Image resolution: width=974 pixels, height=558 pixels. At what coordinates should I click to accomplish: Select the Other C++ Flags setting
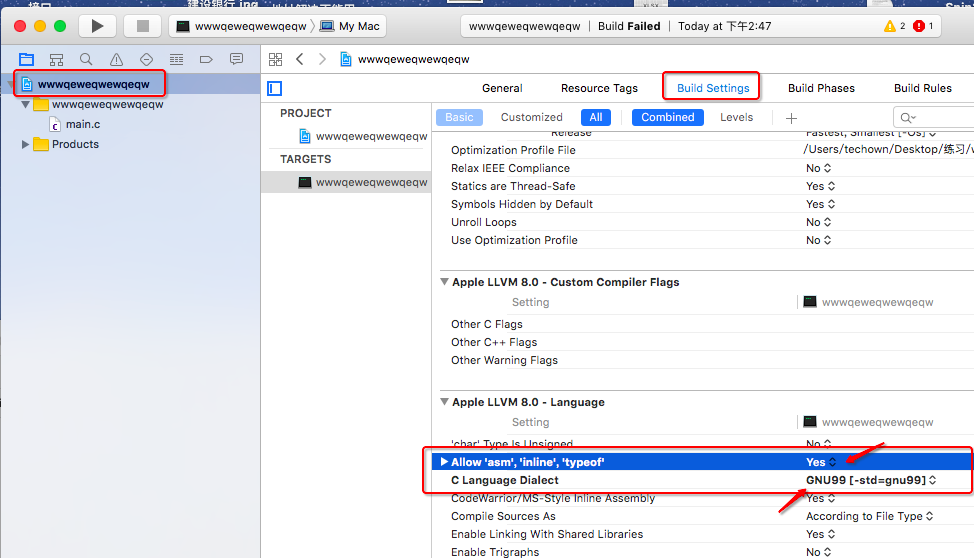click(494, 342)
